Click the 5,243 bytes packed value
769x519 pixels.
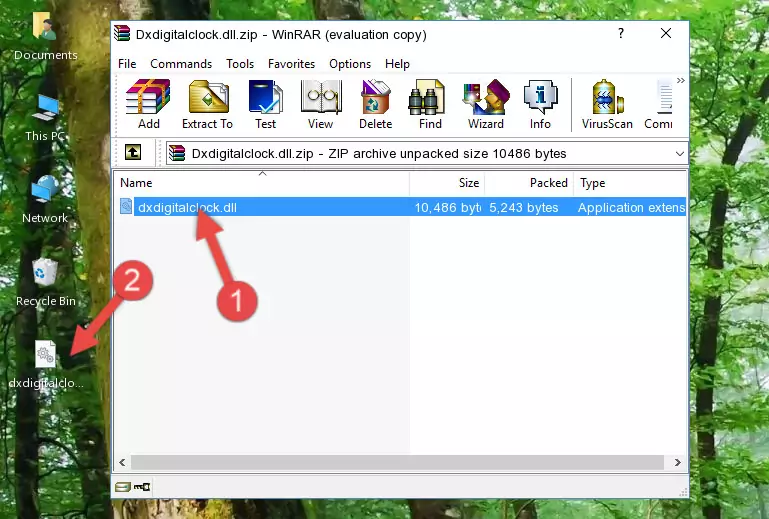click(x=523, y=208)
